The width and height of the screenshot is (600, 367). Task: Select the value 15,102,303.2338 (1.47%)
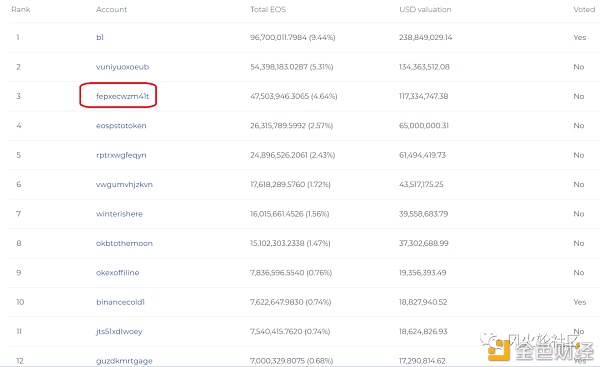tap(290, 243)
